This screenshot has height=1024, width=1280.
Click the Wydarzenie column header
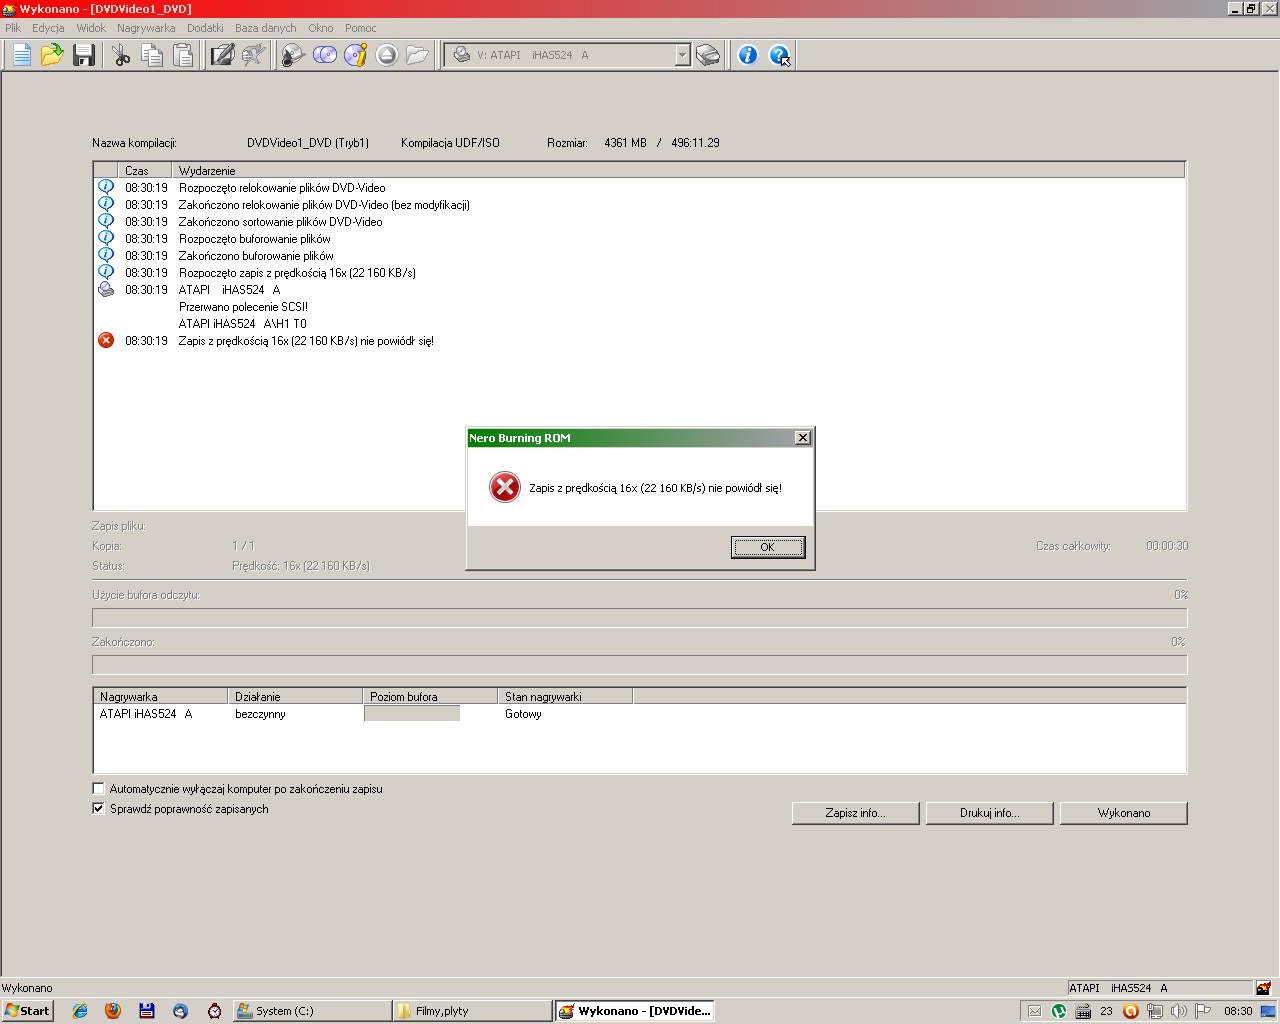click(678, 171)
